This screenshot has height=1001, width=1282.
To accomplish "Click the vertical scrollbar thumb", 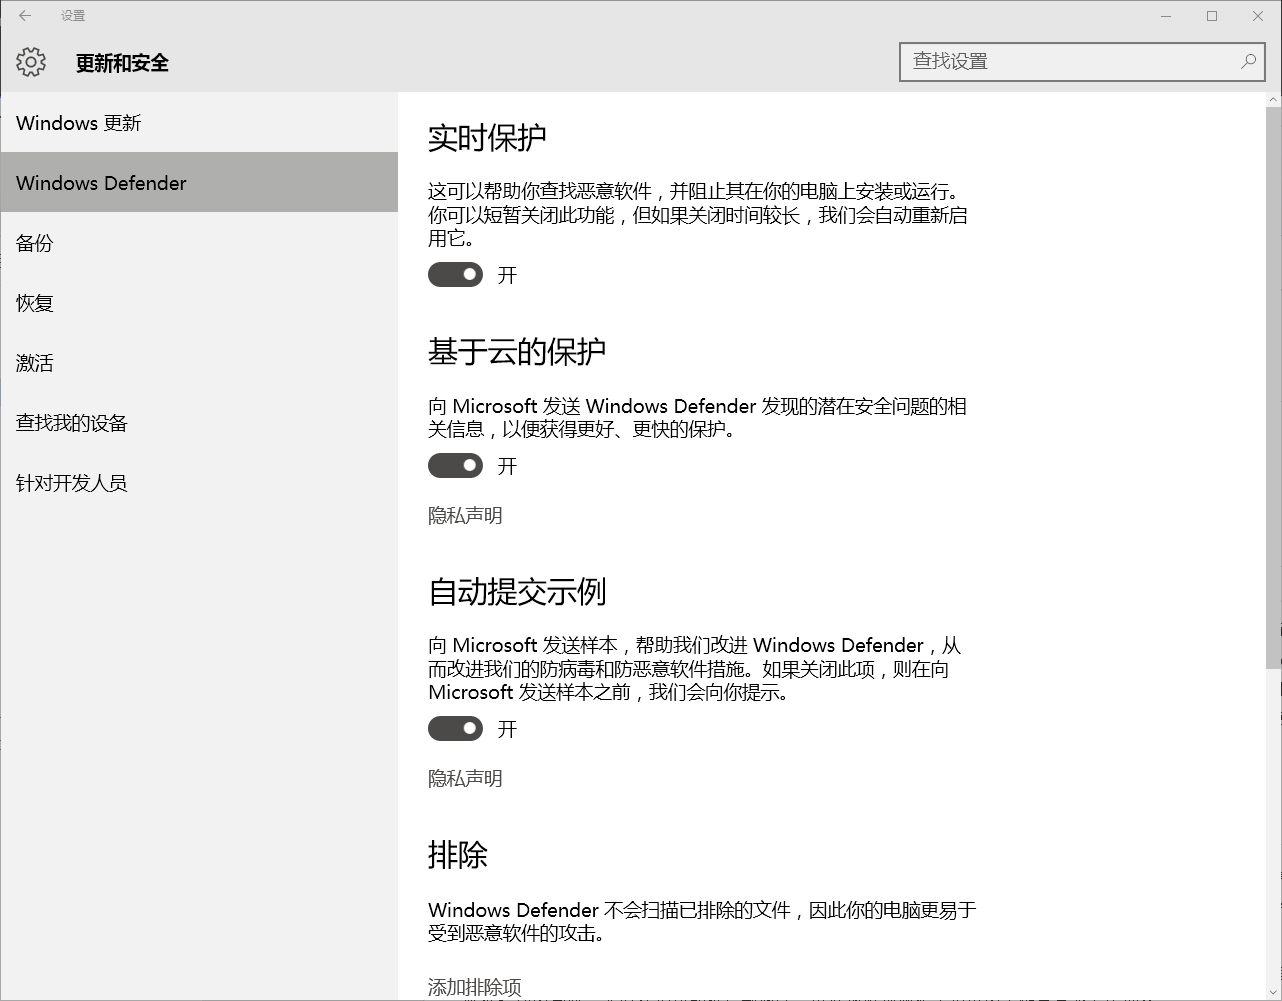I will click(x=1273, y=388).
